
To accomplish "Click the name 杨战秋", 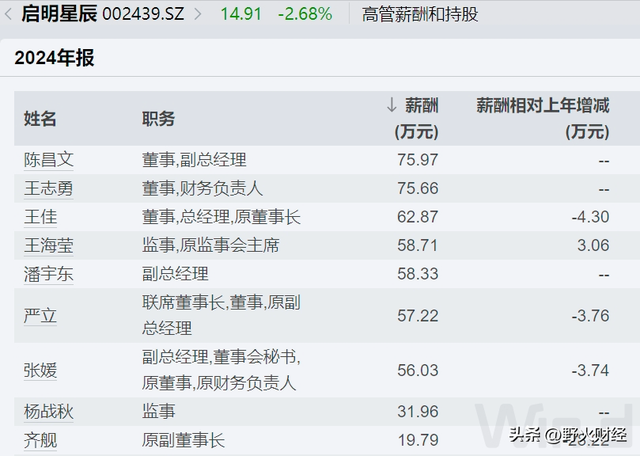I will pos(49,411).
